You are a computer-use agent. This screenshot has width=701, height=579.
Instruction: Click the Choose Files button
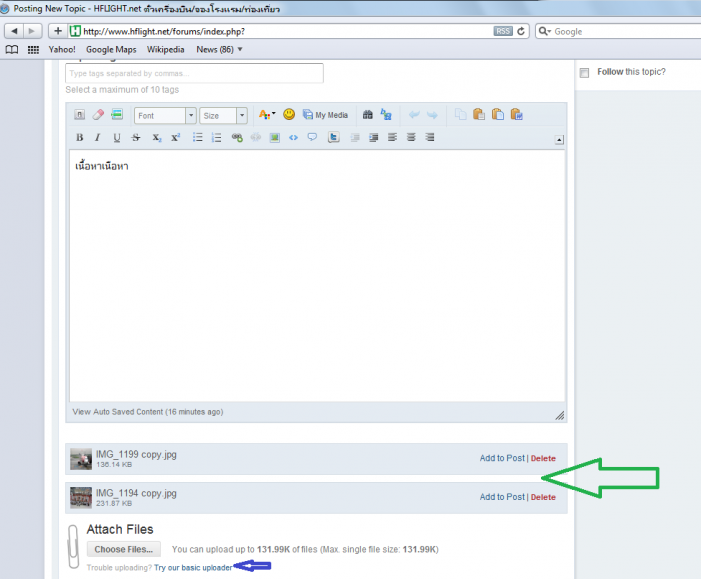[x=124, y=549]
